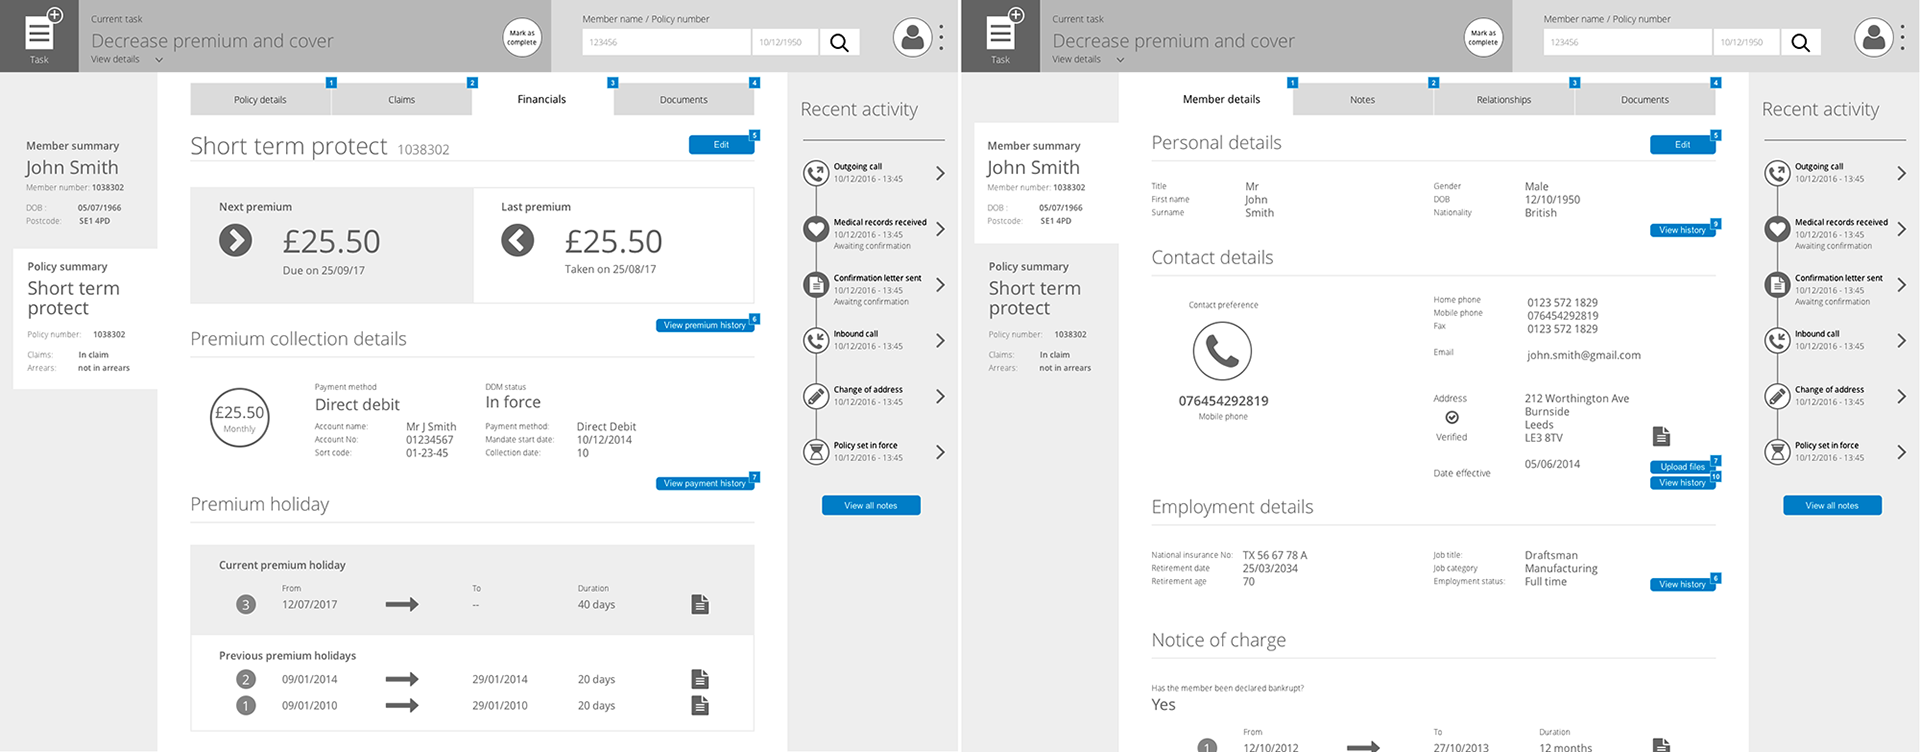Click Mark as complete on the Financials screen

pyautogui.click(x=522, y=38)
